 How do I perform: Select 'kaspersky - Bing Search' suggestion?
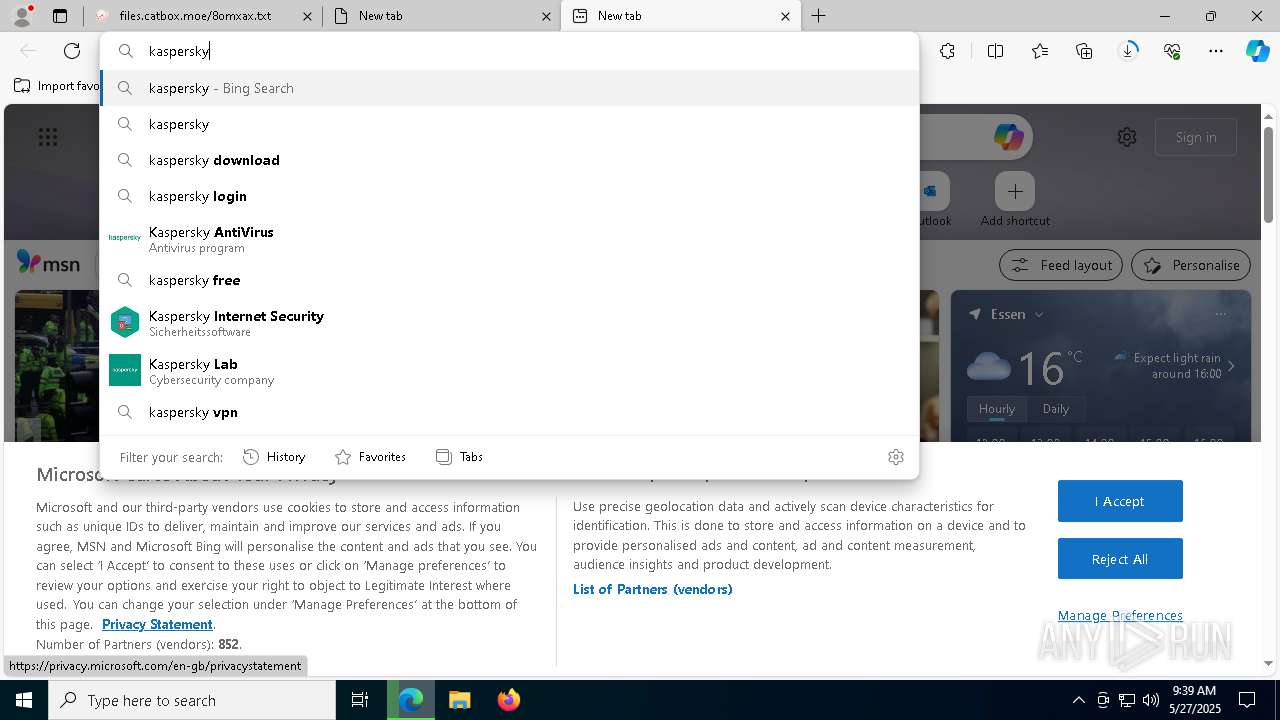[x=509, y=88]
